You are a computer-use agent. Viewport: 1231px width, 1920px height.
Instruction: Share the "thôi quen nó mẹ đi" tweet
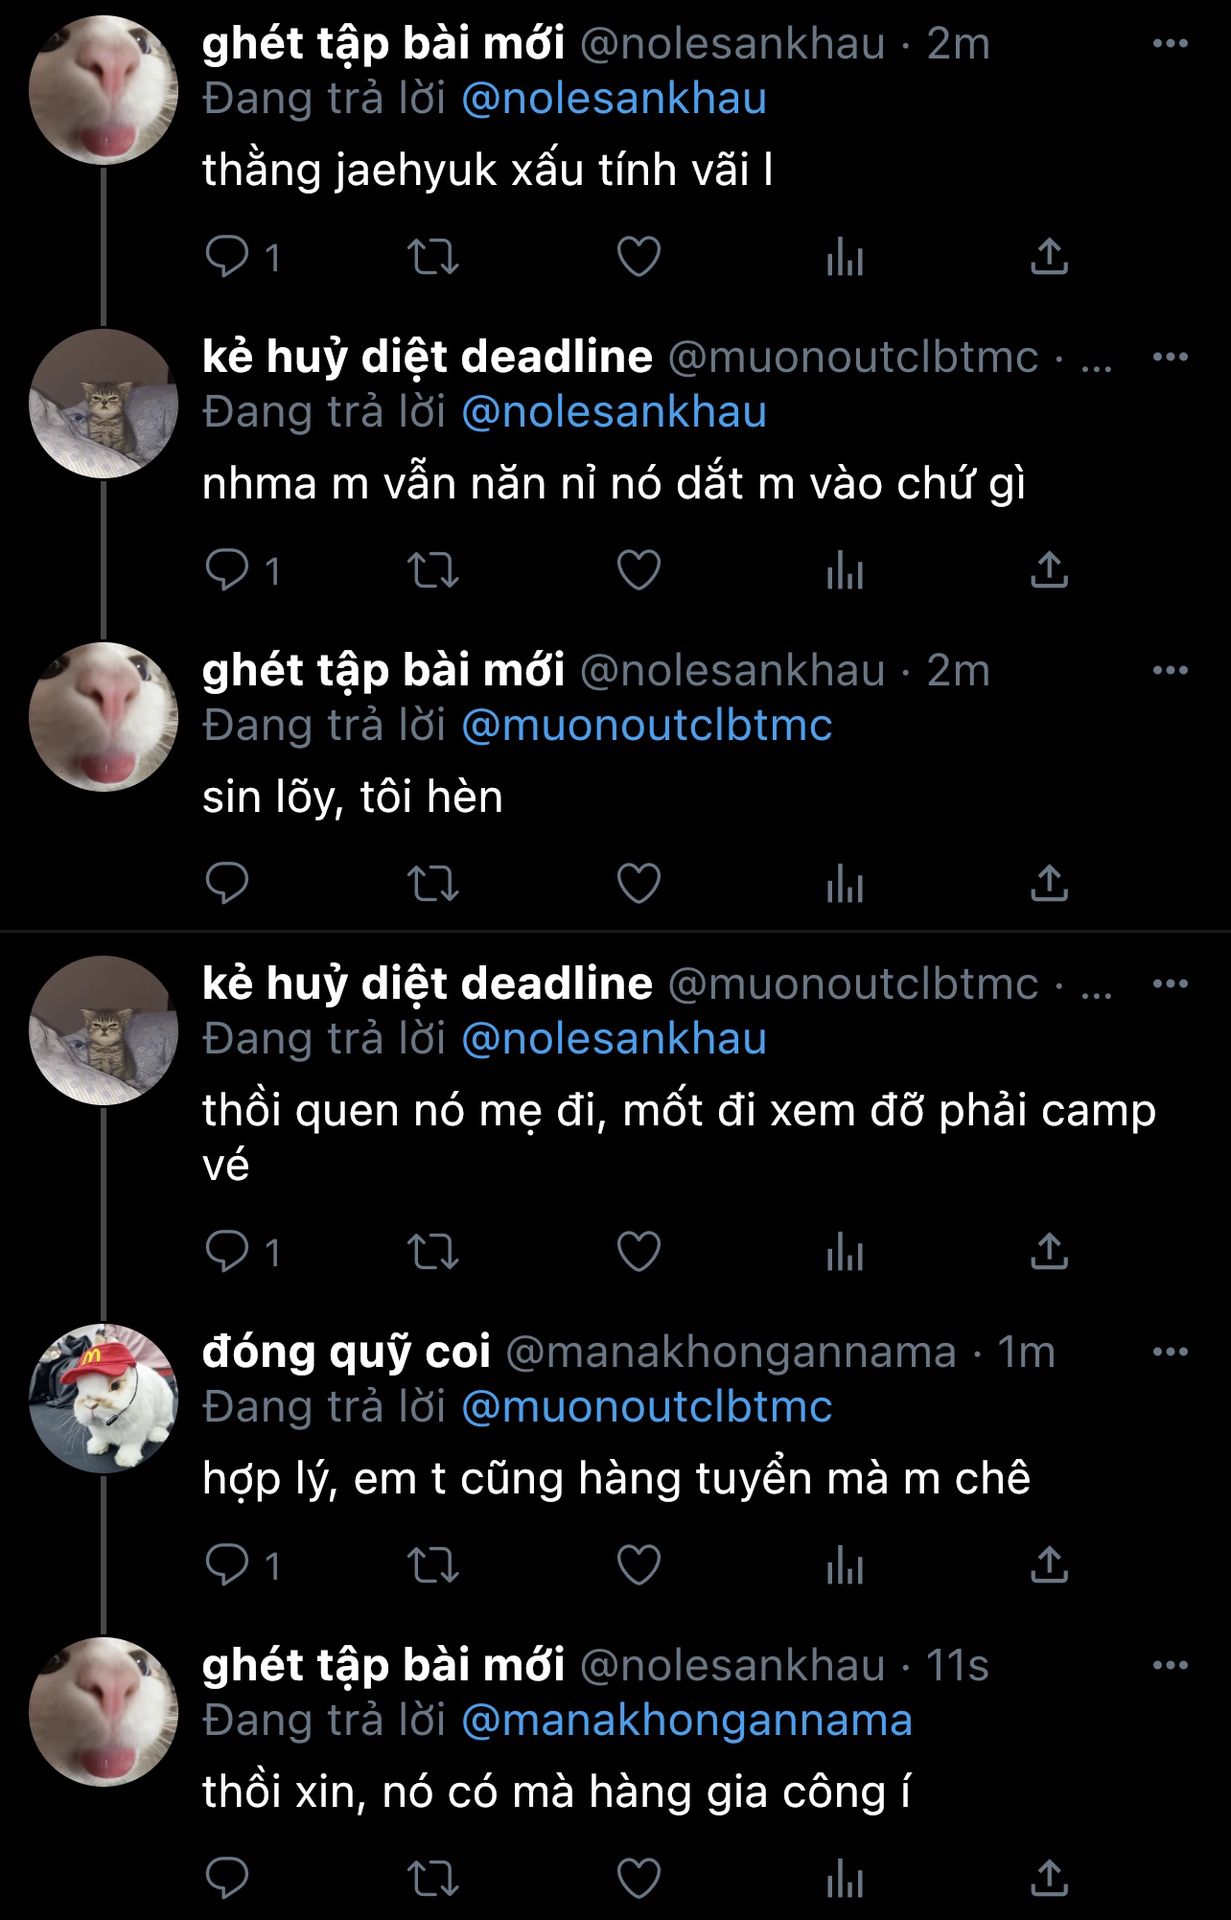click(1049, 1251)
